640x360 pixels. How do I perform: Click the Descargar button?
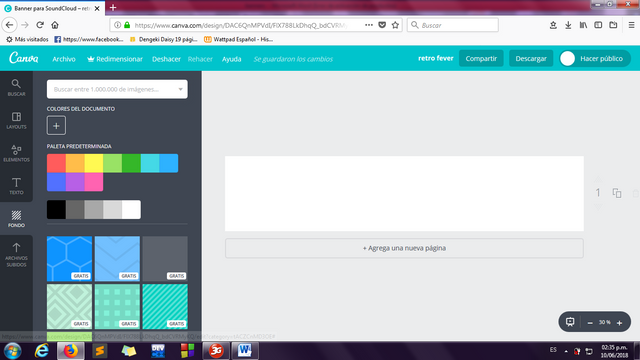point(531,58)
